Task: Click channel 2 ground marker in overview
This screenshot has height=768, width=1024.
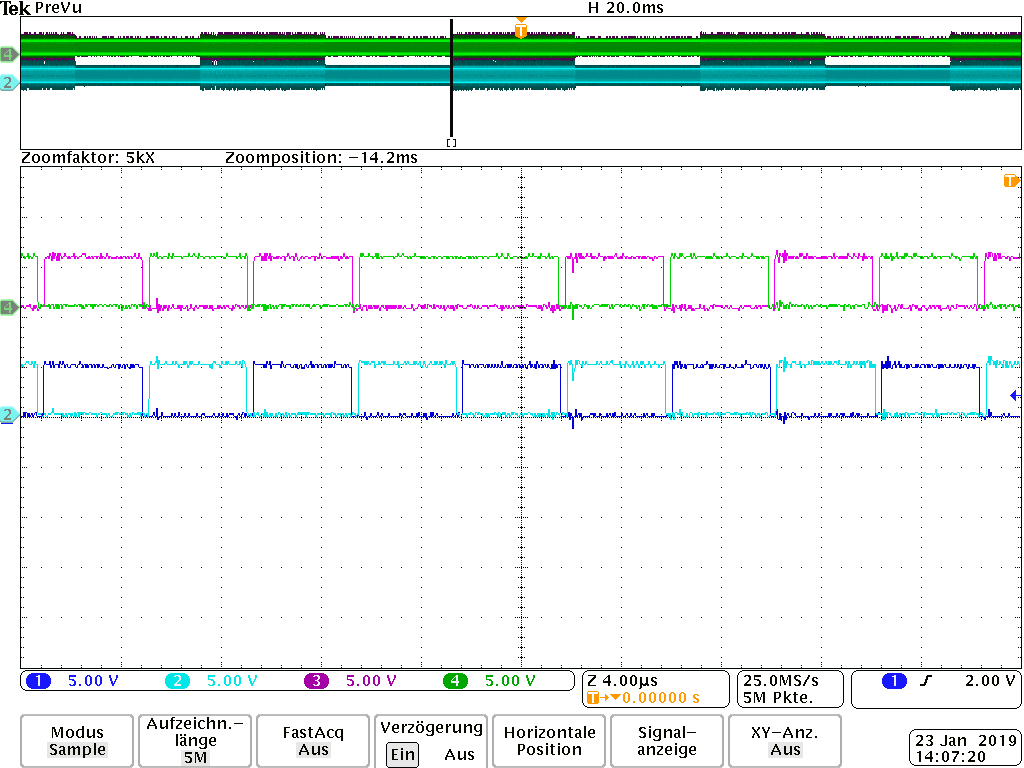Action: point(9,82)
